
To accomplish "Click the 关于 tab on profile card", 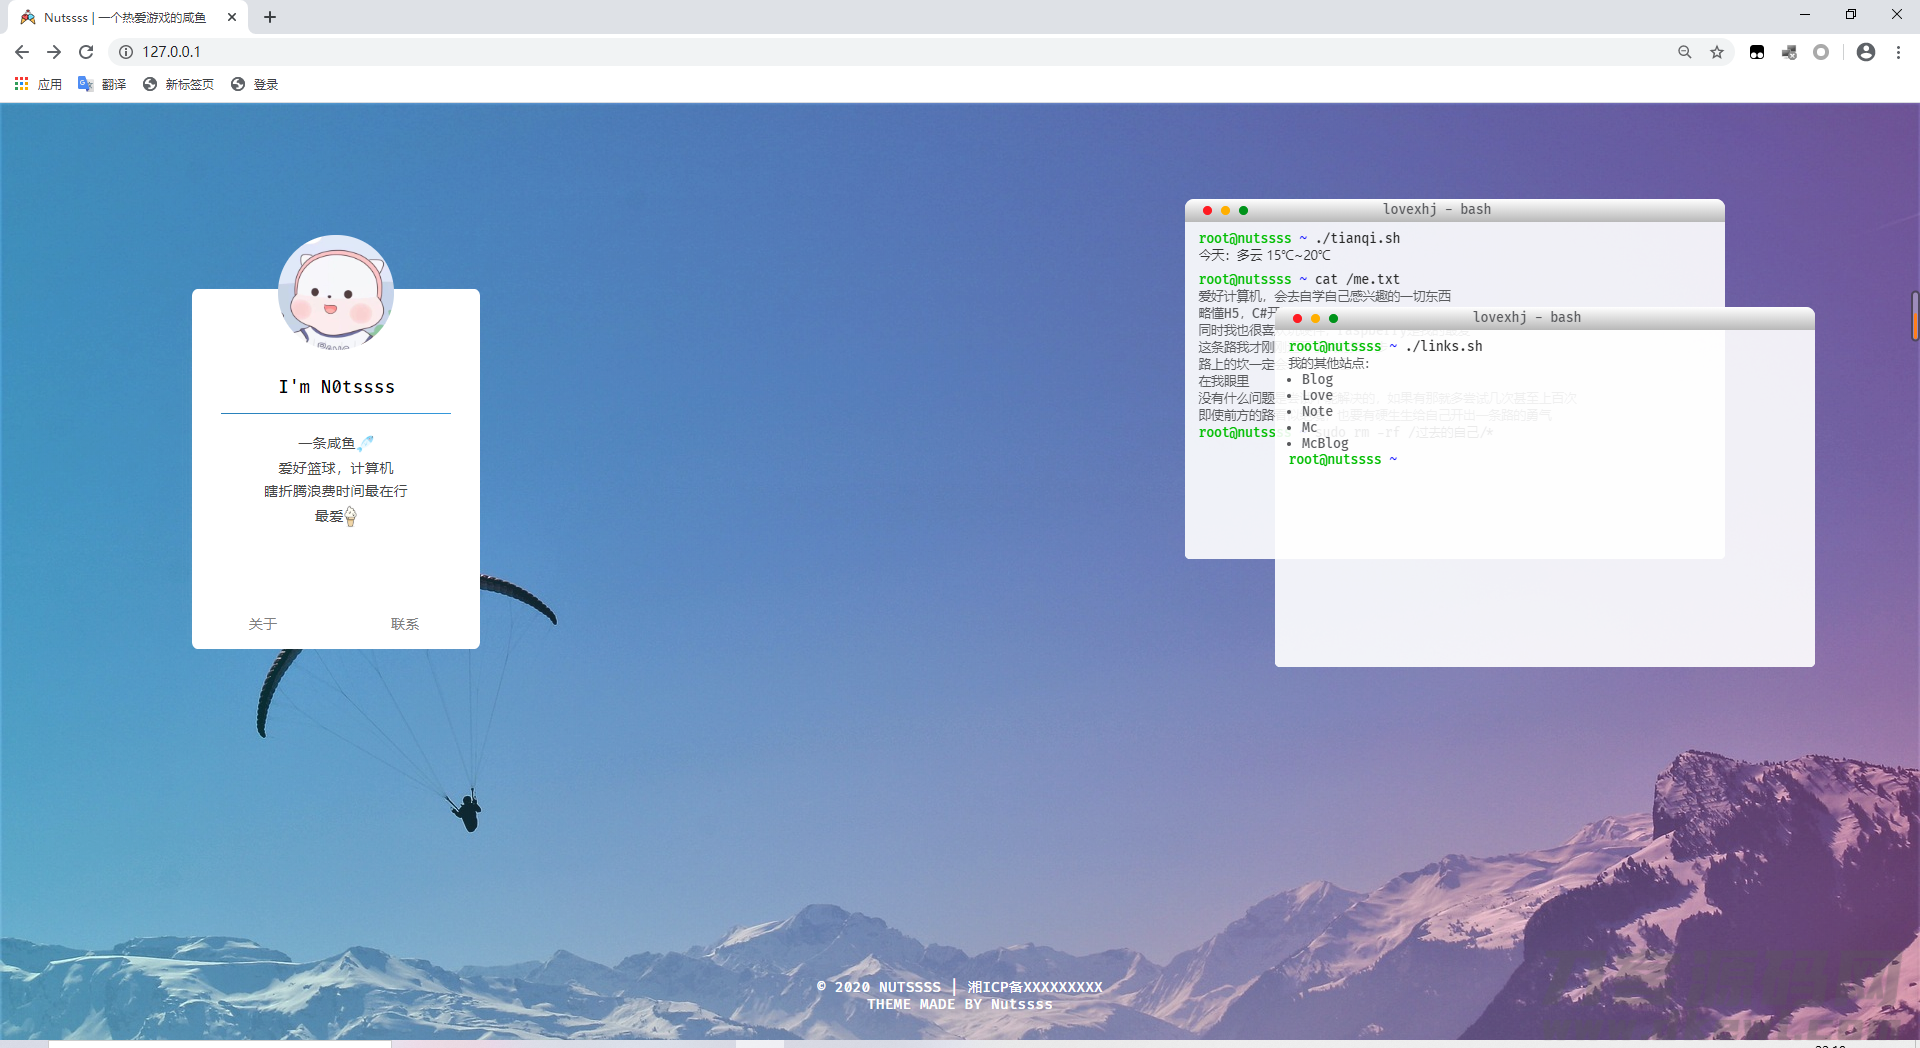I will 263,624.
